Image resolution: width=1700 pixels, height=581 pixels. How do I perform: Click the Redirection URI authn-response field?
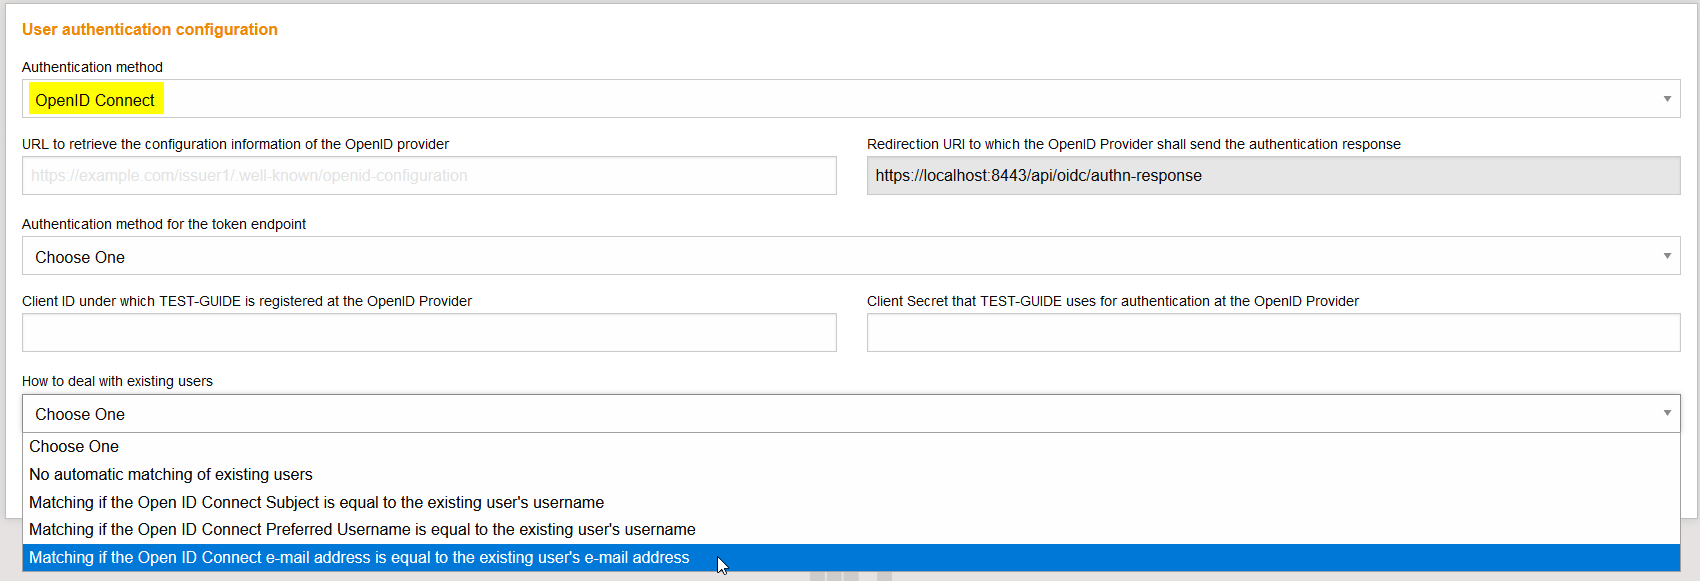(1272, 176)
